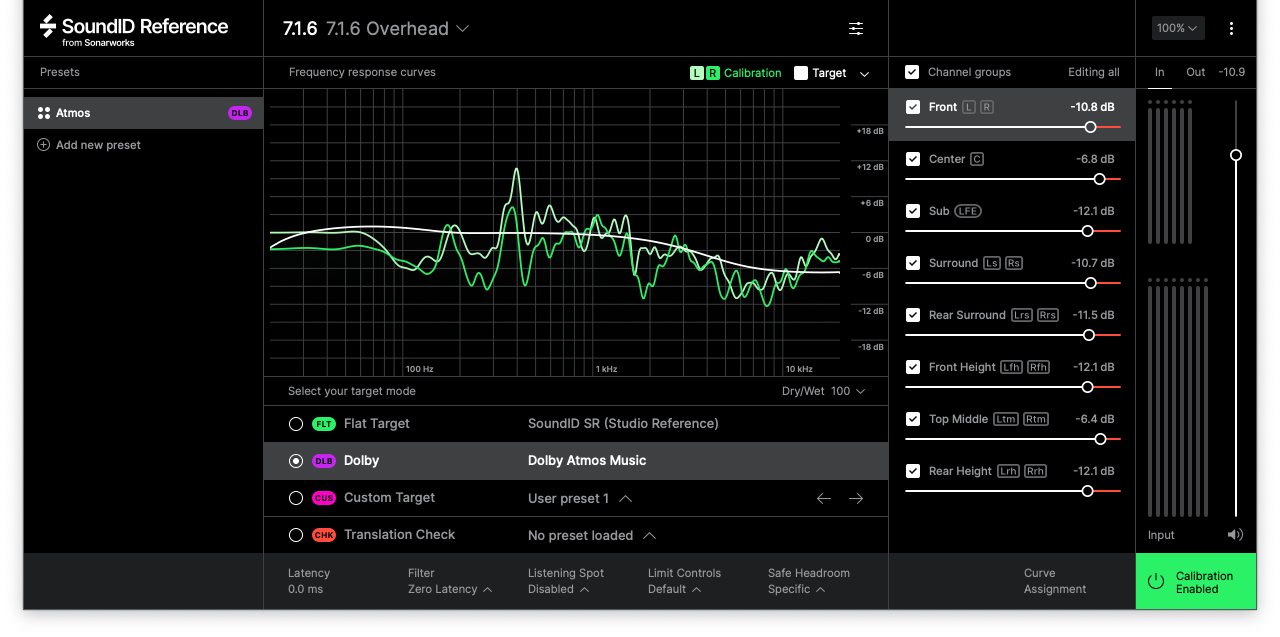
Task: Click the Atmos preset grid icon
Action: pyautogui.click(x=43, y=113)
